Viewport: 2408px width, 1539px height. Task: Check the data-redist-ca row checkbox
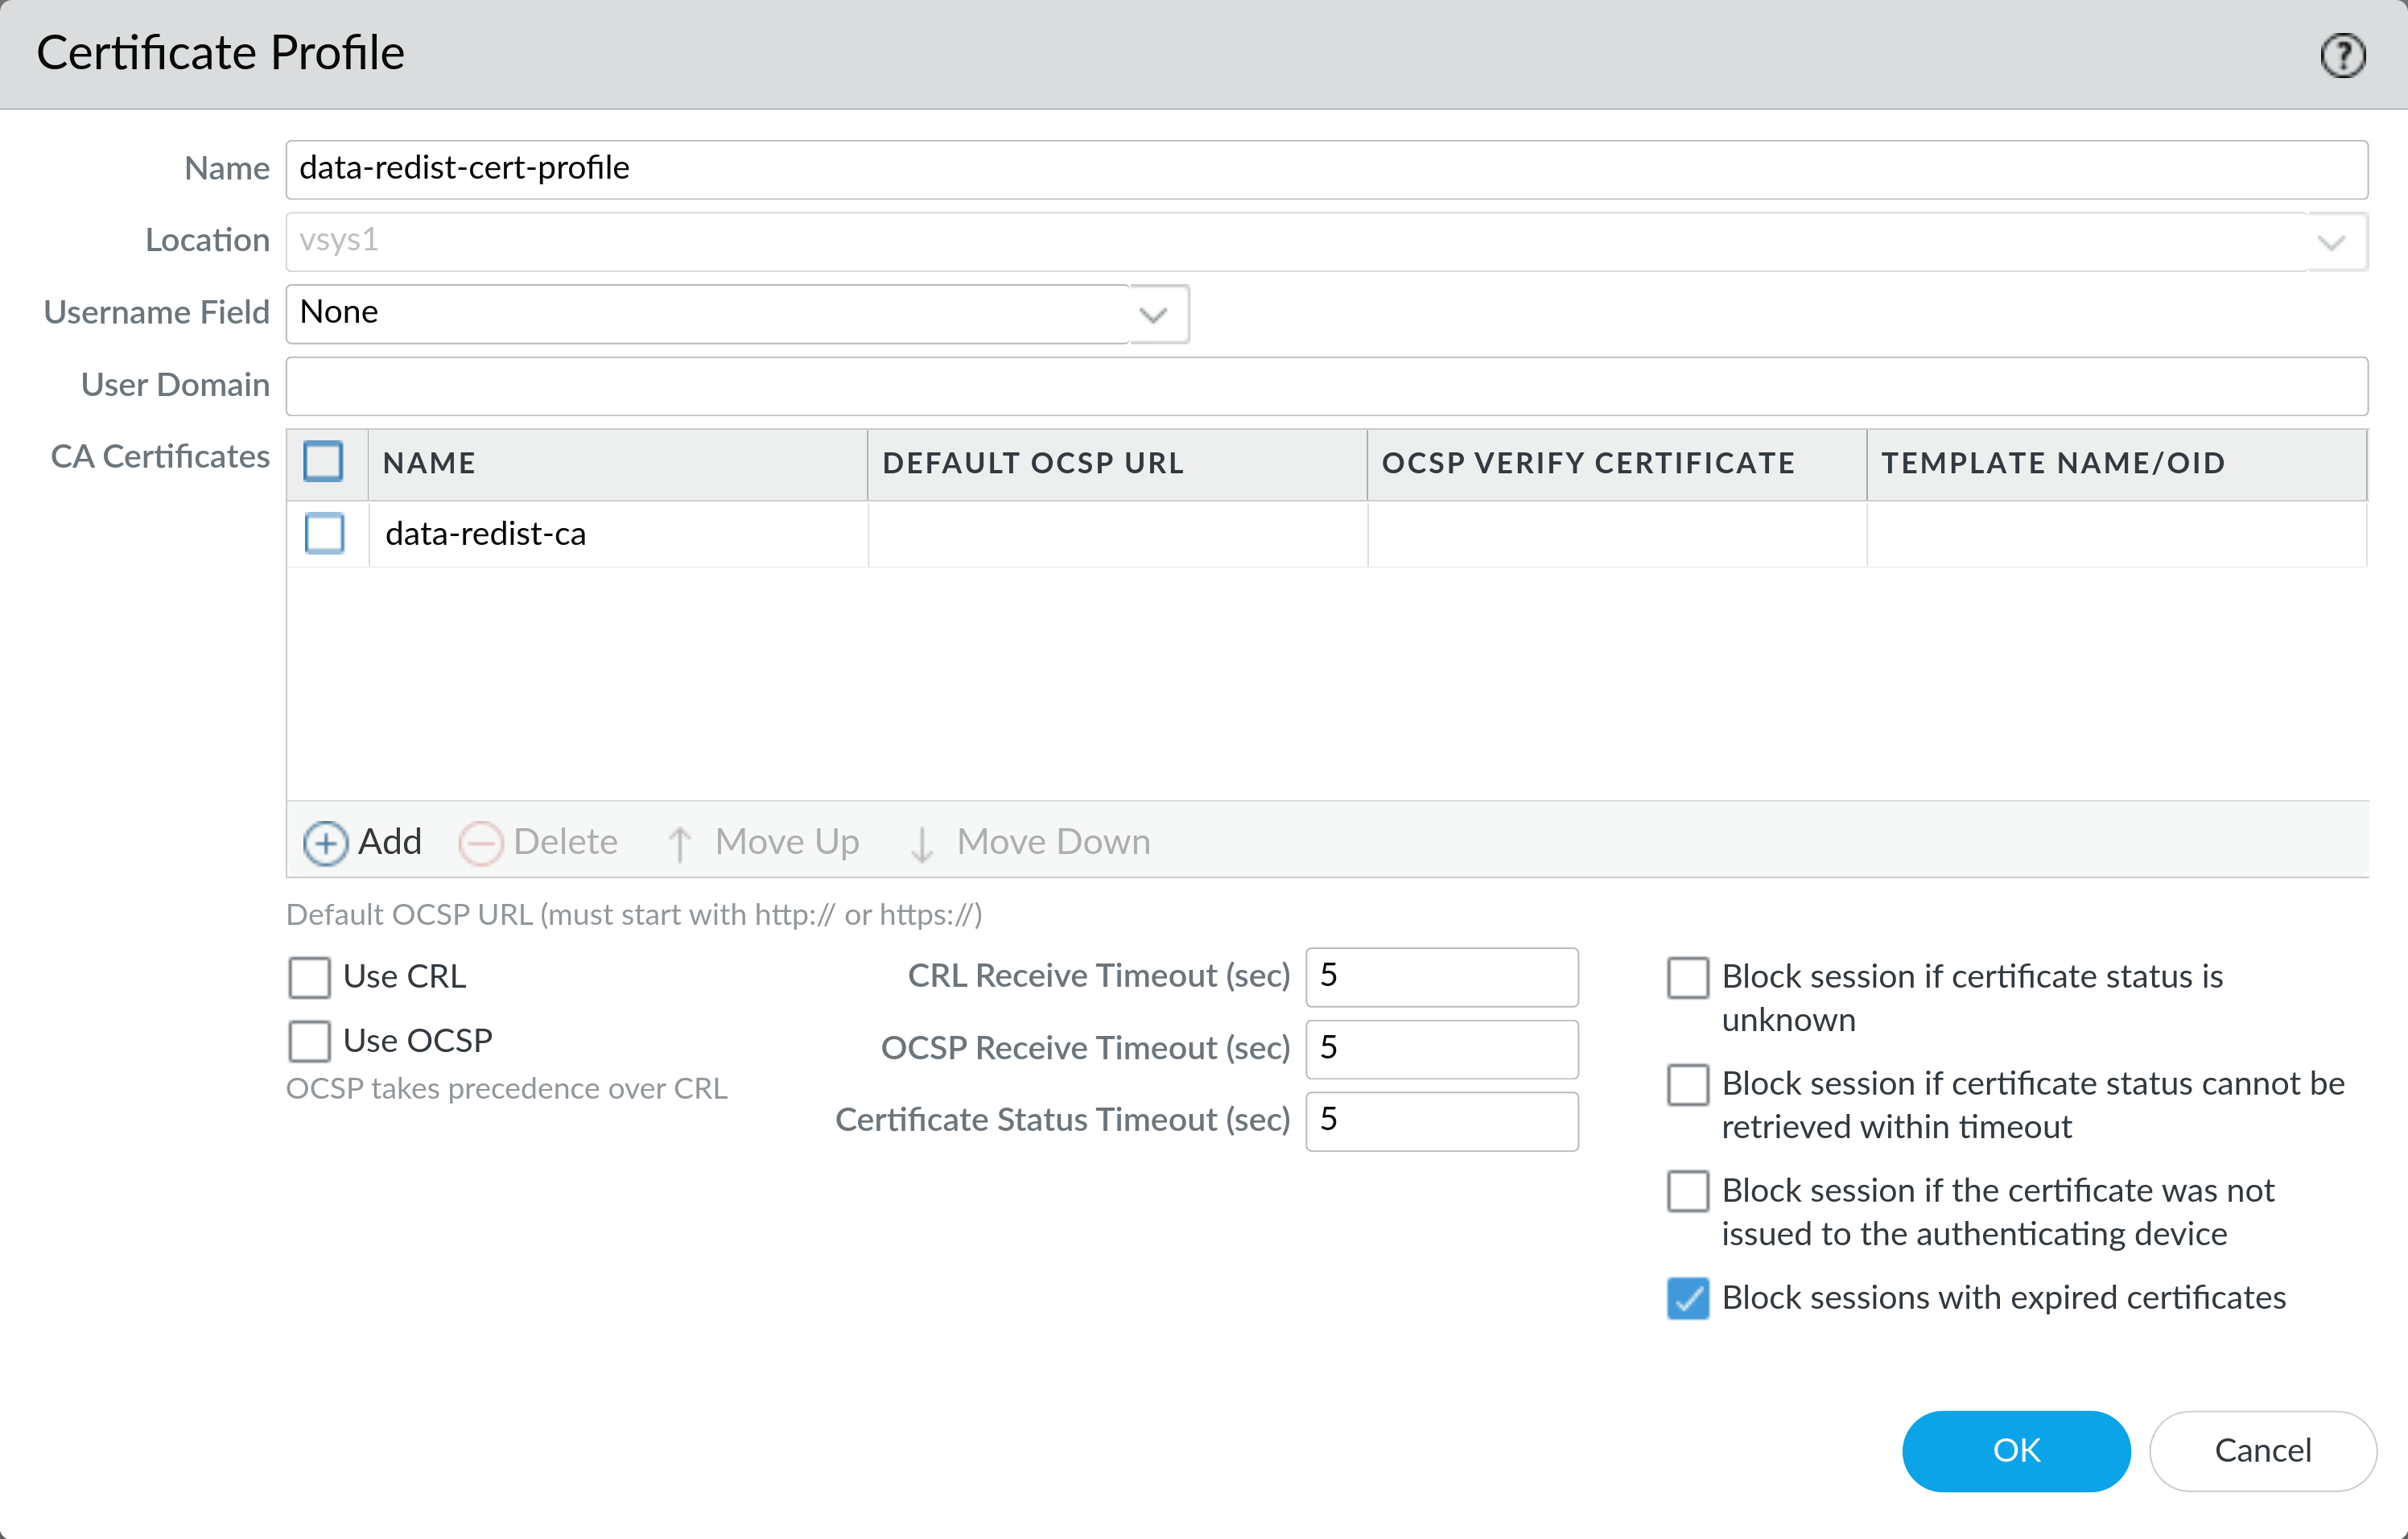pos(324,534)
